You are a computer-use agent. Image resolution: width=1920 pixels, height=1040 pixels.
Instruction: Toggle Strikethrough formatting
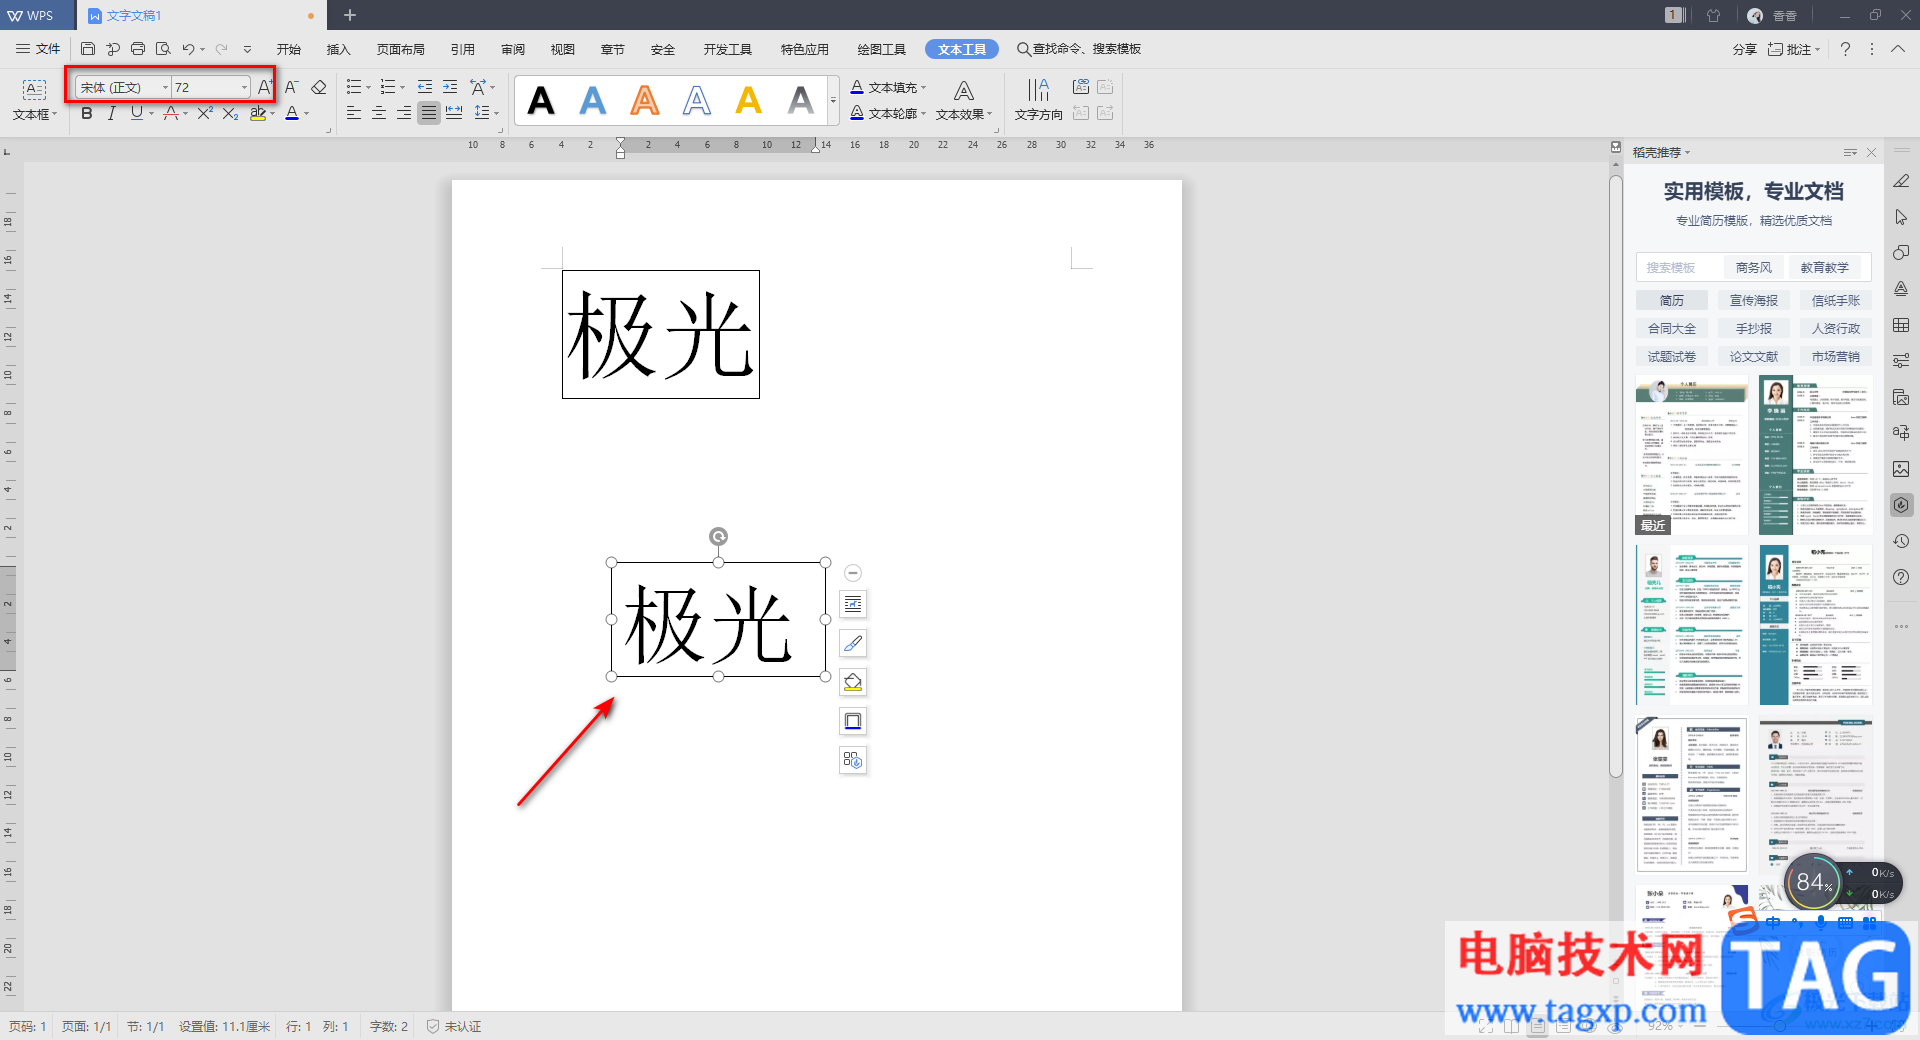tap(171, 113)
